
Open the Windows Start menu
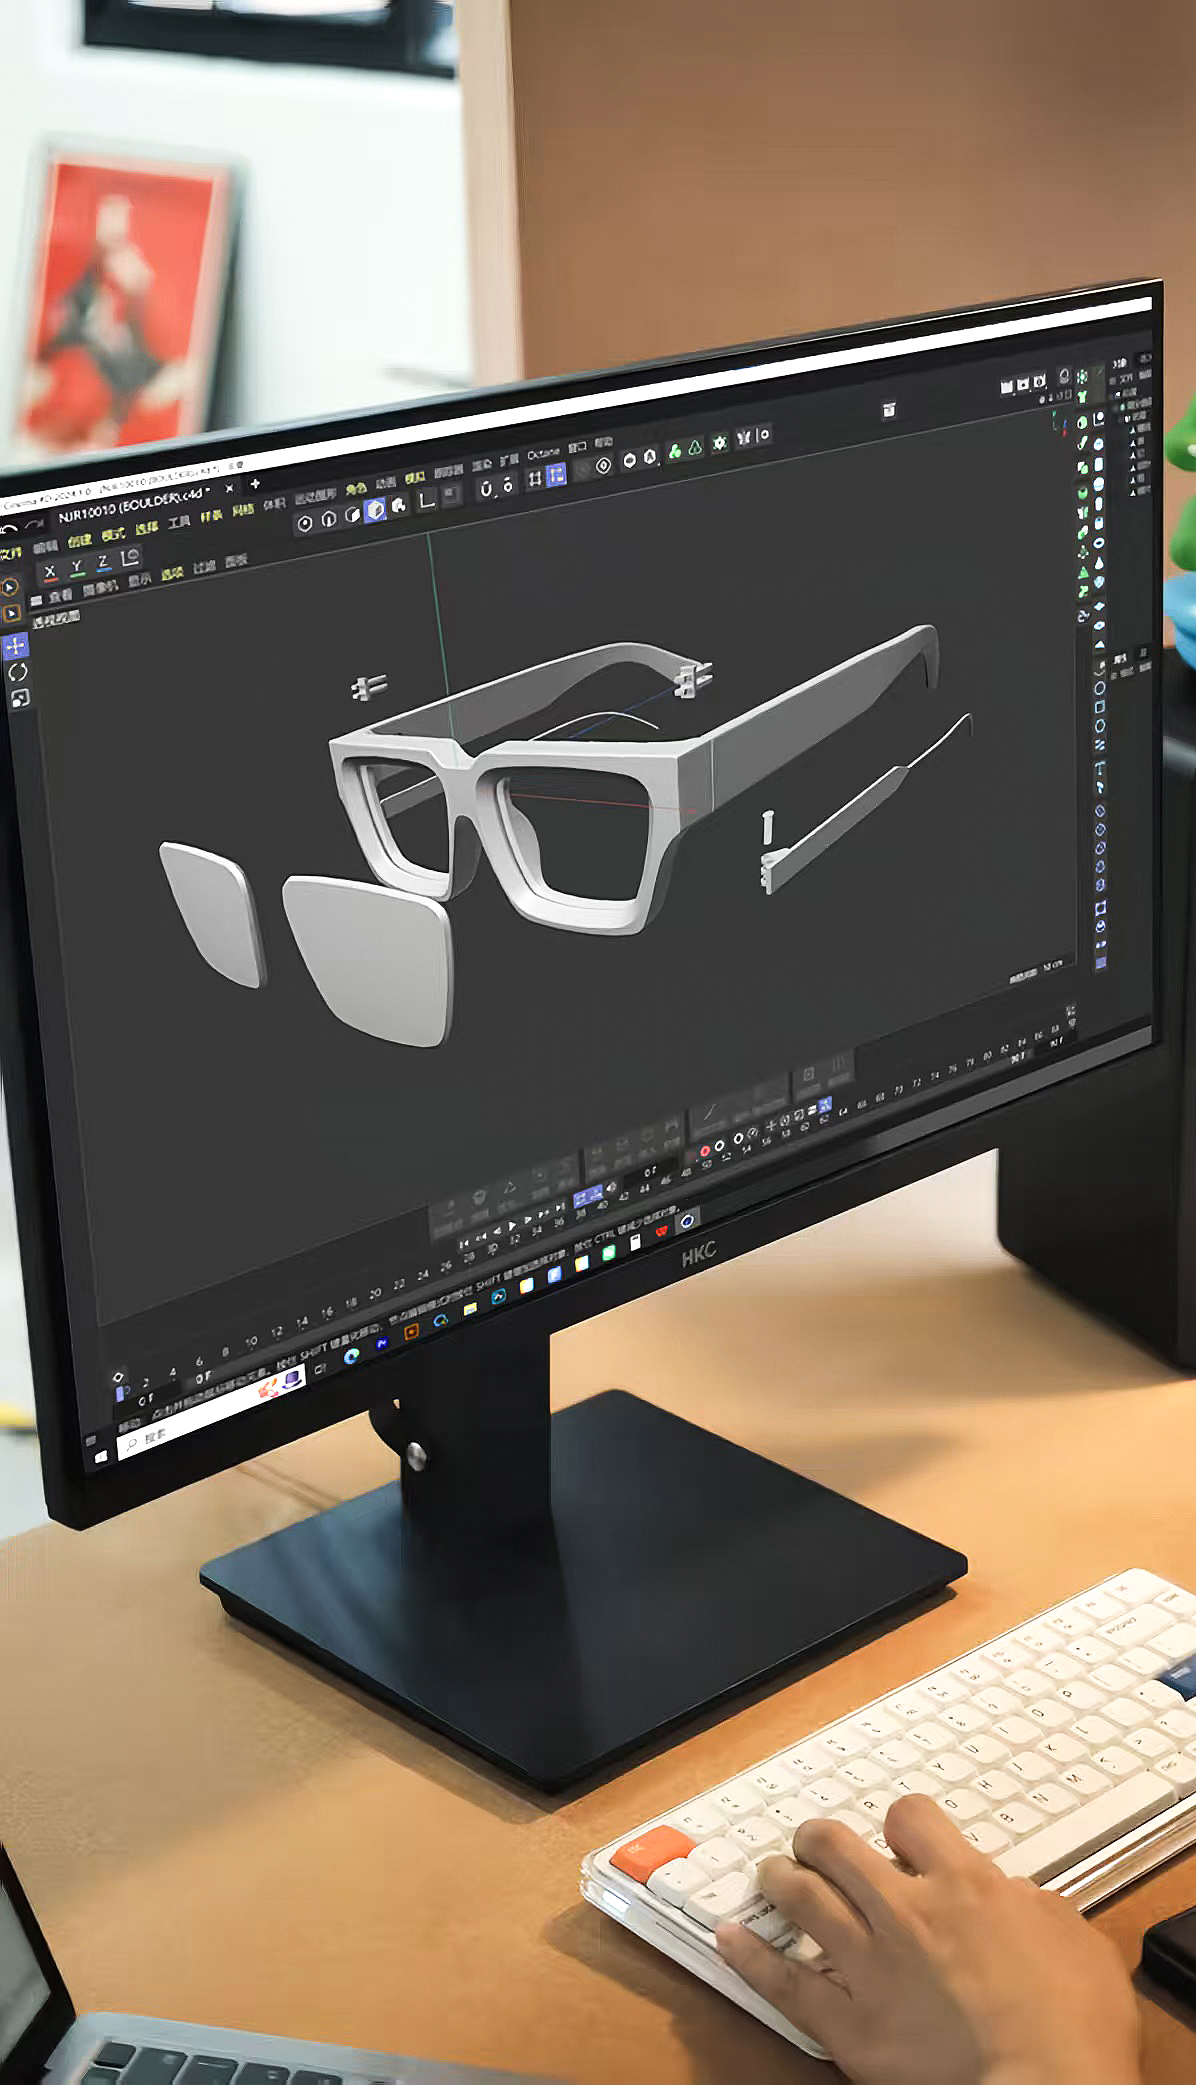(101, 1456)
